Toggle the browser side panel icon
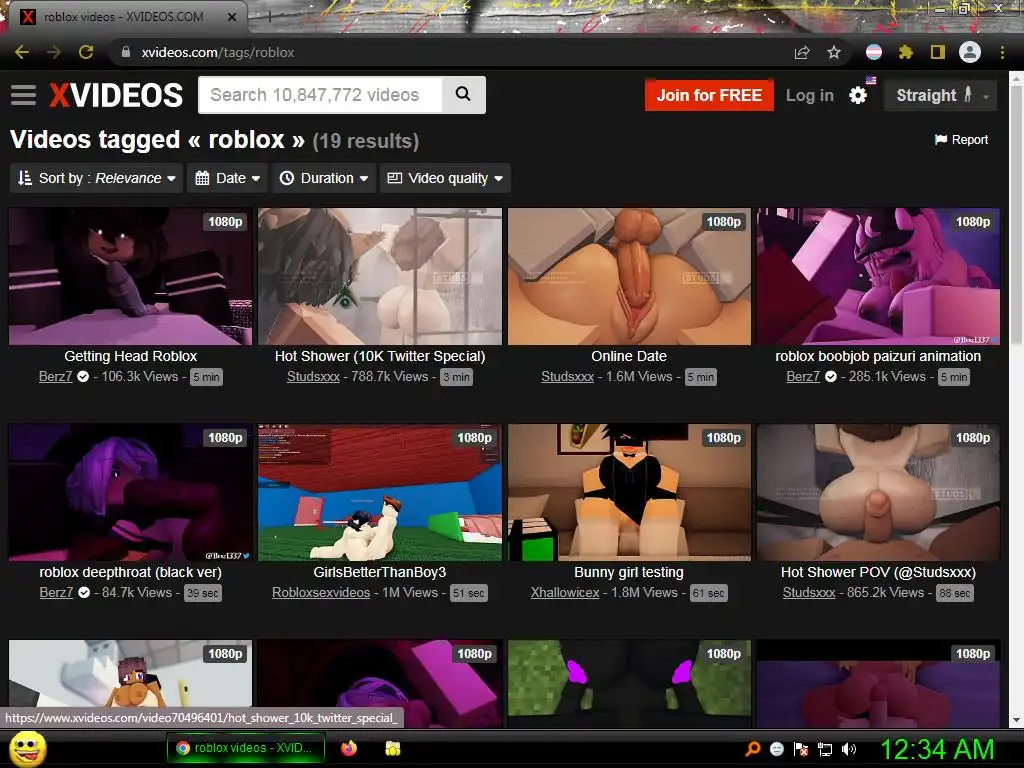1024x768 pixels. (938, 52)
